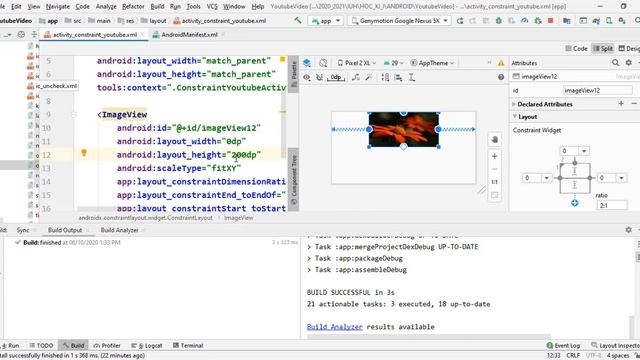
Task: Open the Pixel 2 XL device dropdown
Action: [x=357, y=63]
